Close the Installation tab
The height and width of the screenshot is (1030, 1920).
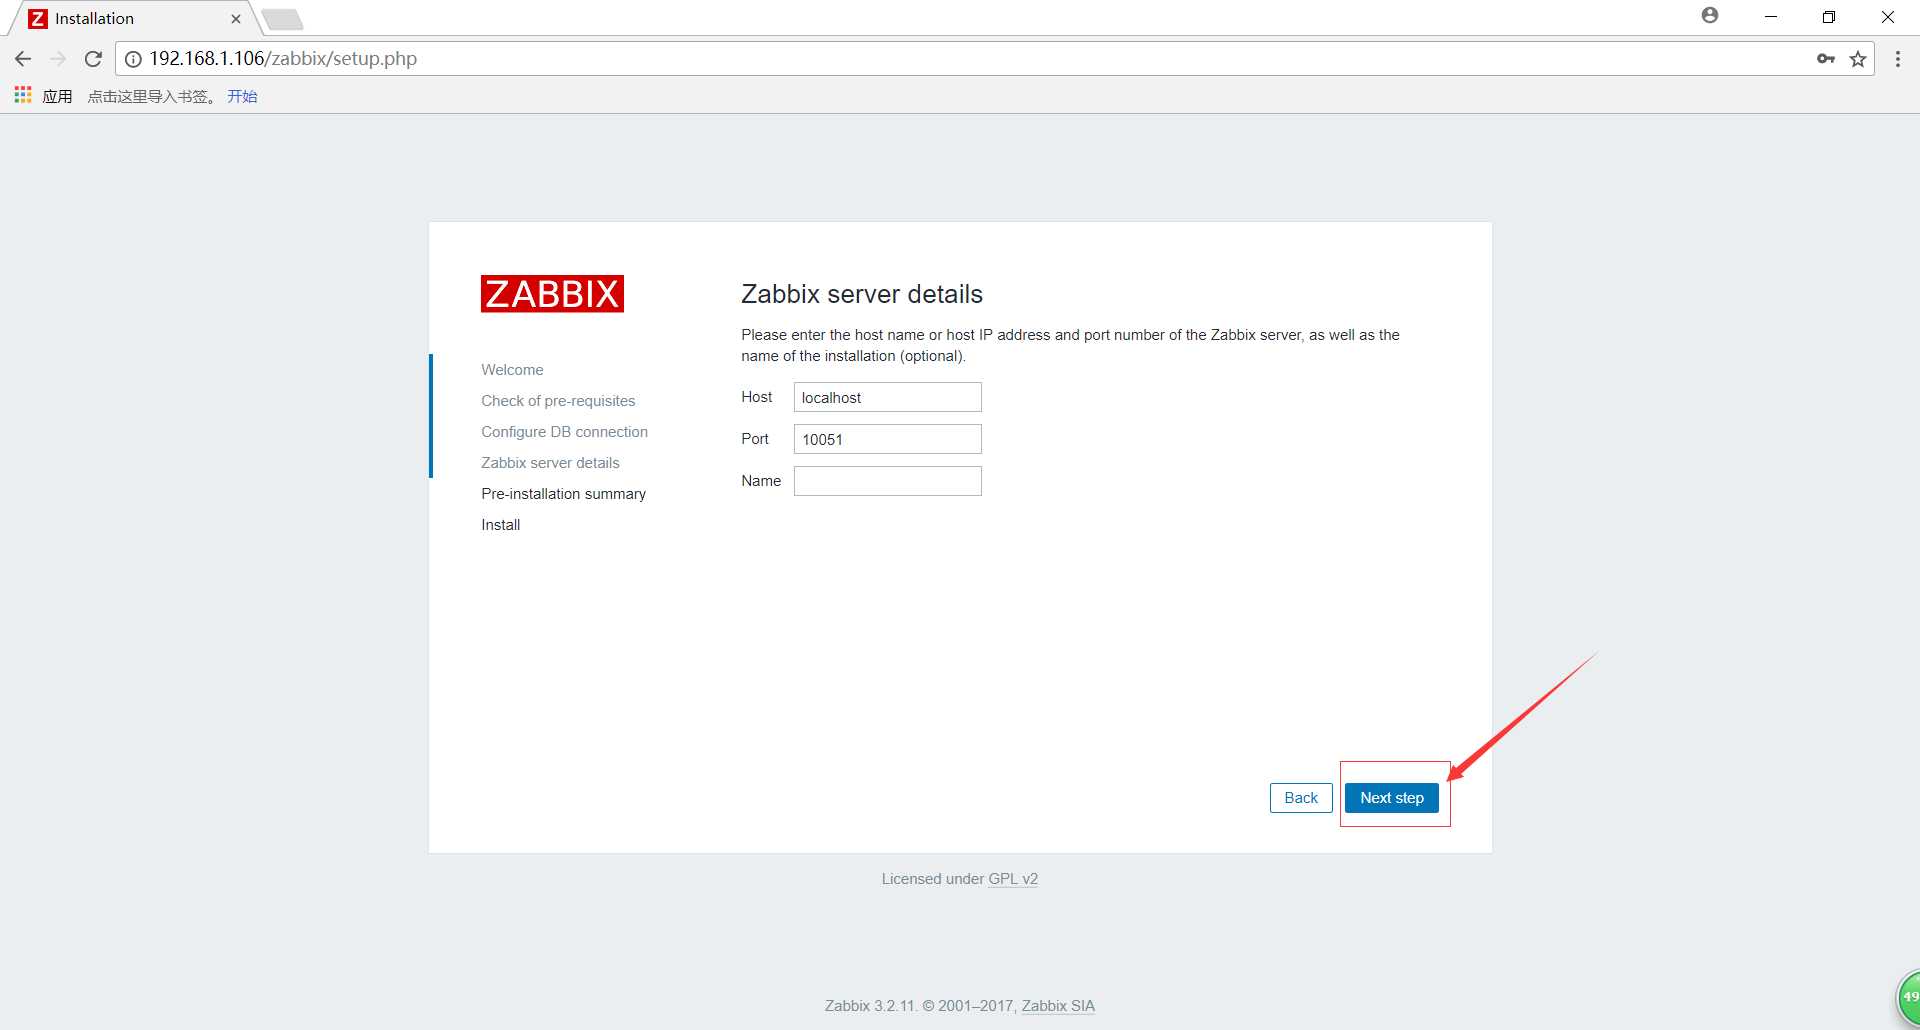pos(236,19)
